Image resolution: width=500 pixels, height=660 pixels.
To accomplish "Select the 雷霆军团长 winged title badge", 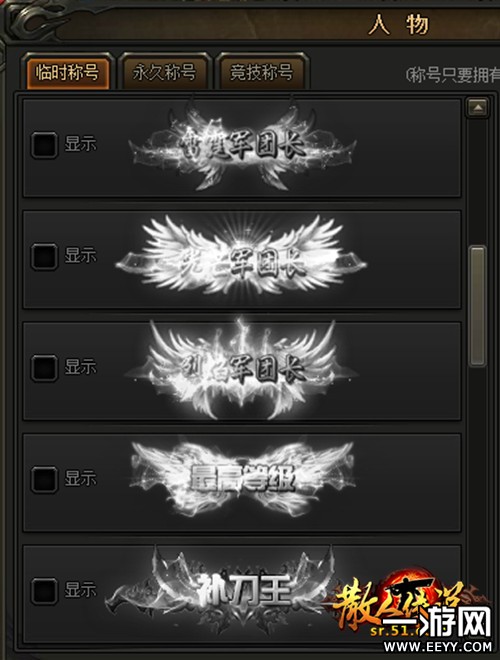I will point(242,144).
